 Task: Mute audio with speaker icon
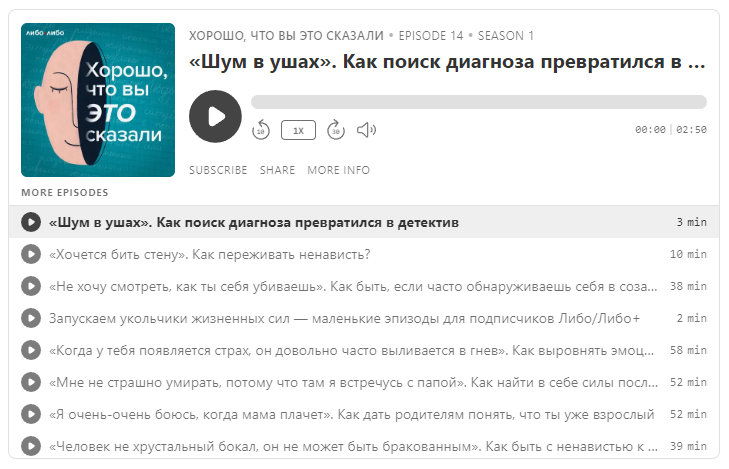[x=366, y=130]
